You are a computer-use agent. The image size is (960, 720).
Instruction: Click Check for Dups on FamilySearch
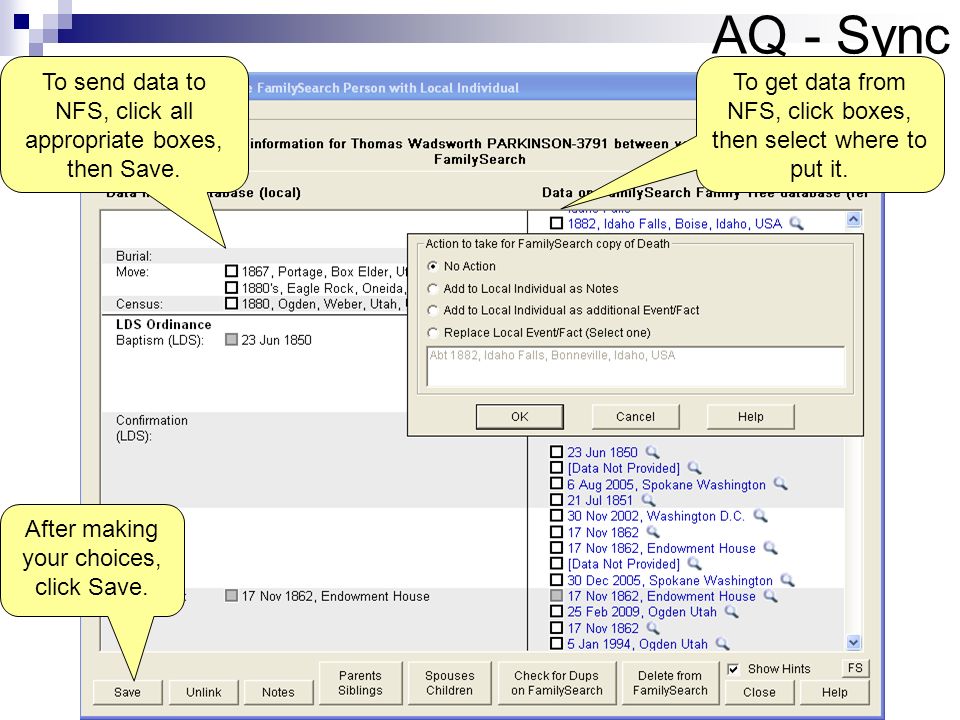pos(557,683)
